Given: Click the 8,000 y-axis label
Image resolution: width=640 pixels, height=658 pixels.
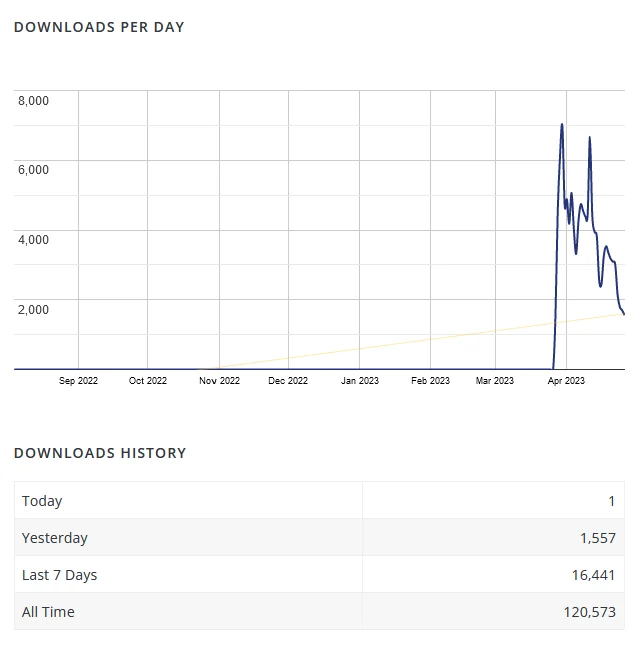Looking at the screenshot, I should (33, 101).
